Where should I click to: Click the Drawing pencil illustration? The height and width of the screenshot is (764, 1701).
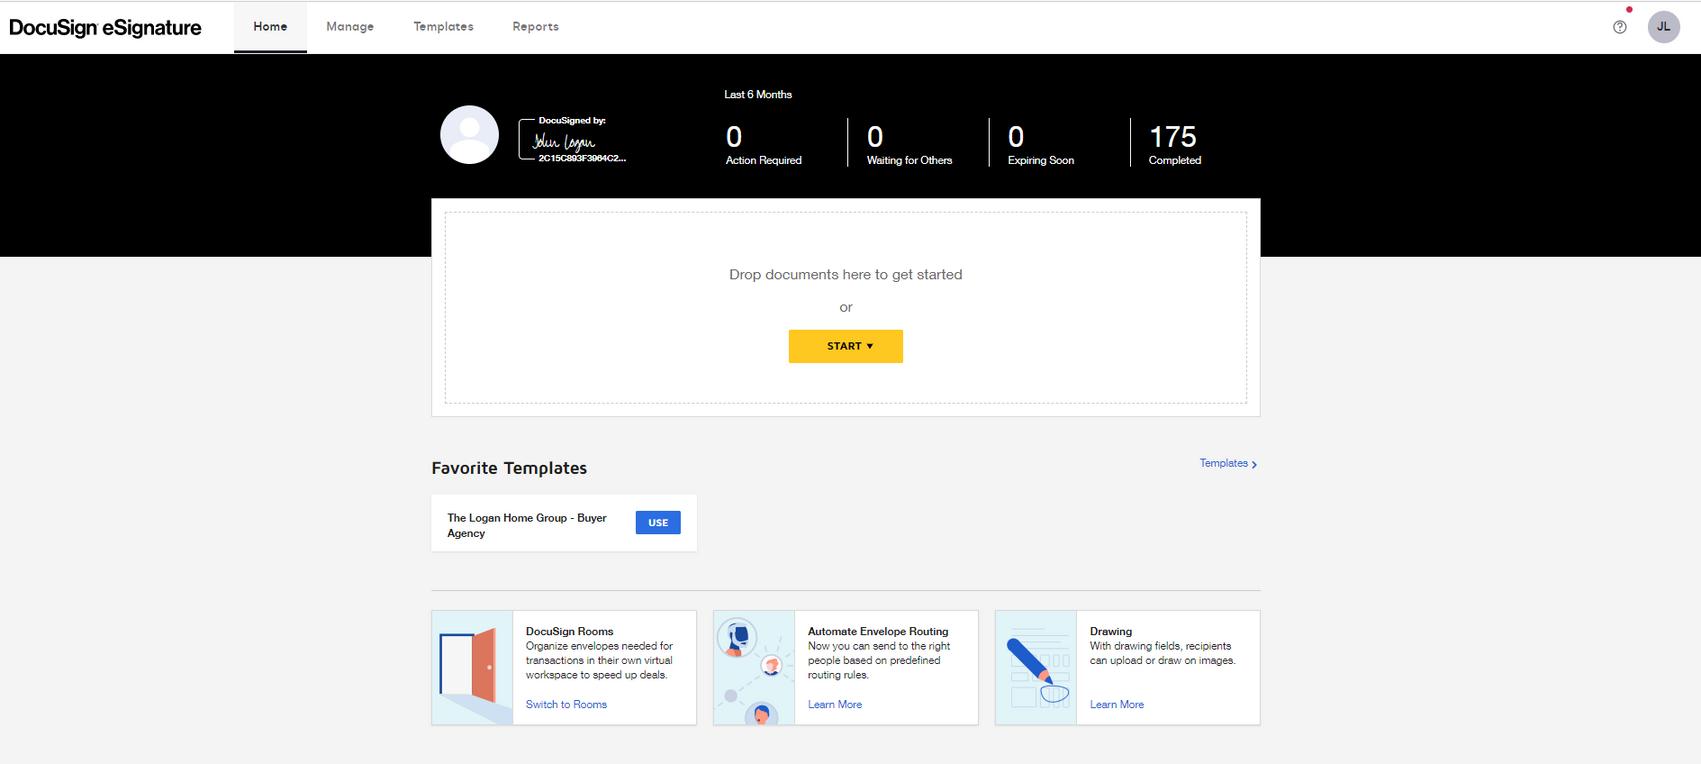coord(1036,668)
